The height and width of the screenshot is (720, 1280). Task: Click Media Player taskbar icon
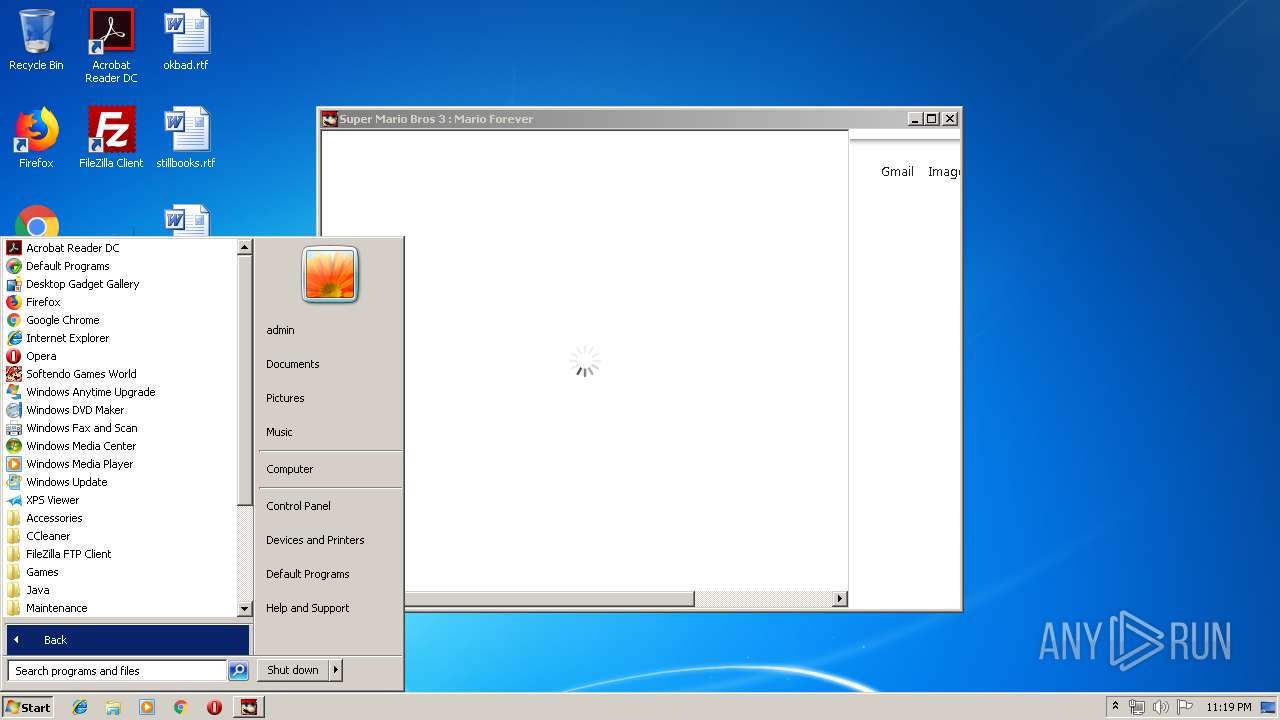click(147, 707)
